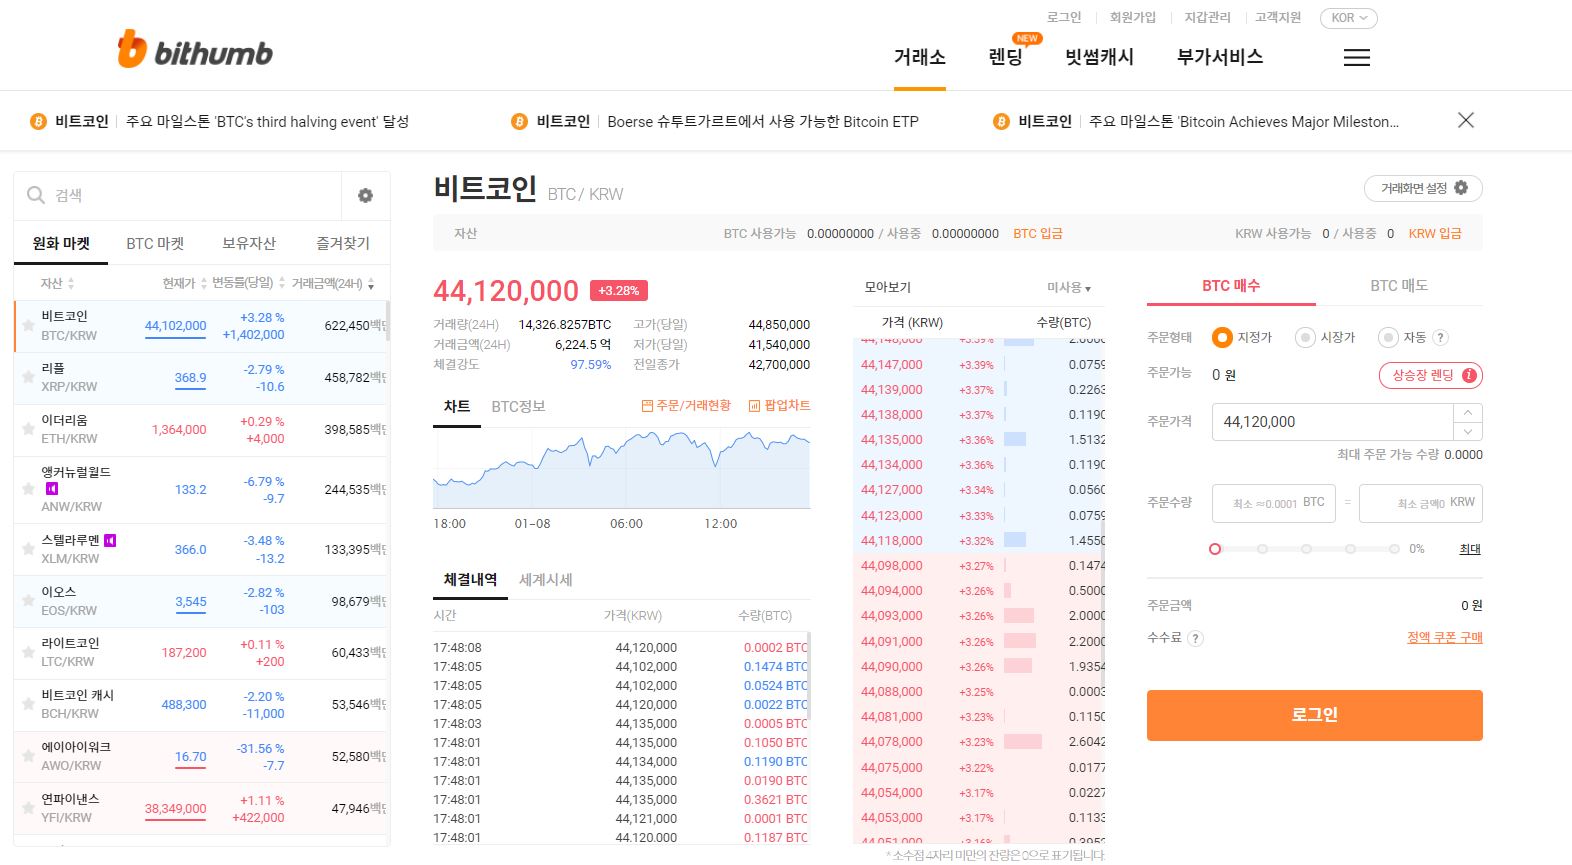Viewport: 1572px width, 865px height.
Task: Click 회원가입 link in header
Action: click(1133, 17)
